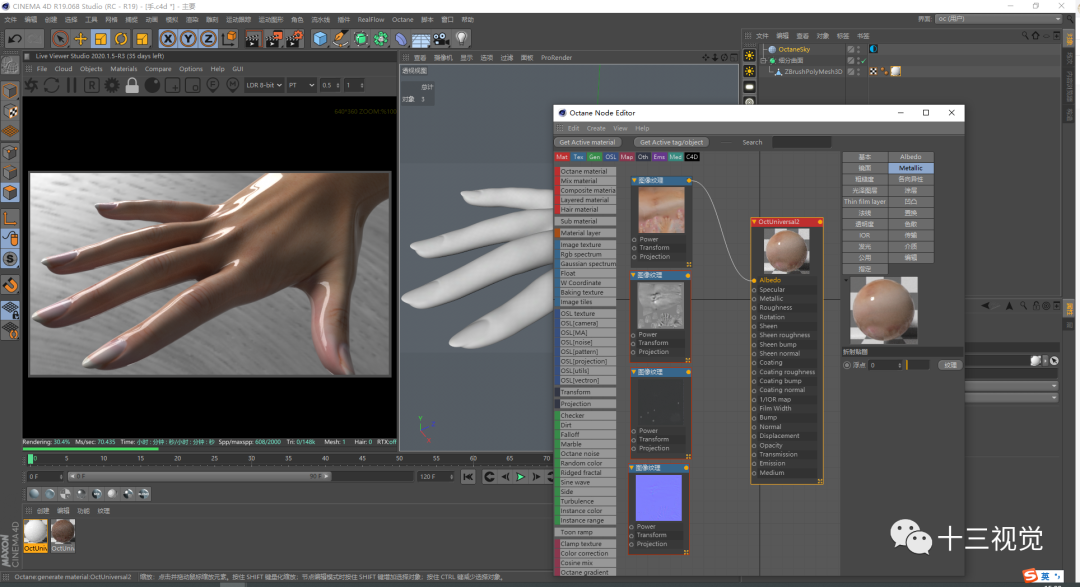Select the float radio button
The image size is (1080, 587).
click(x=847, y=365)
